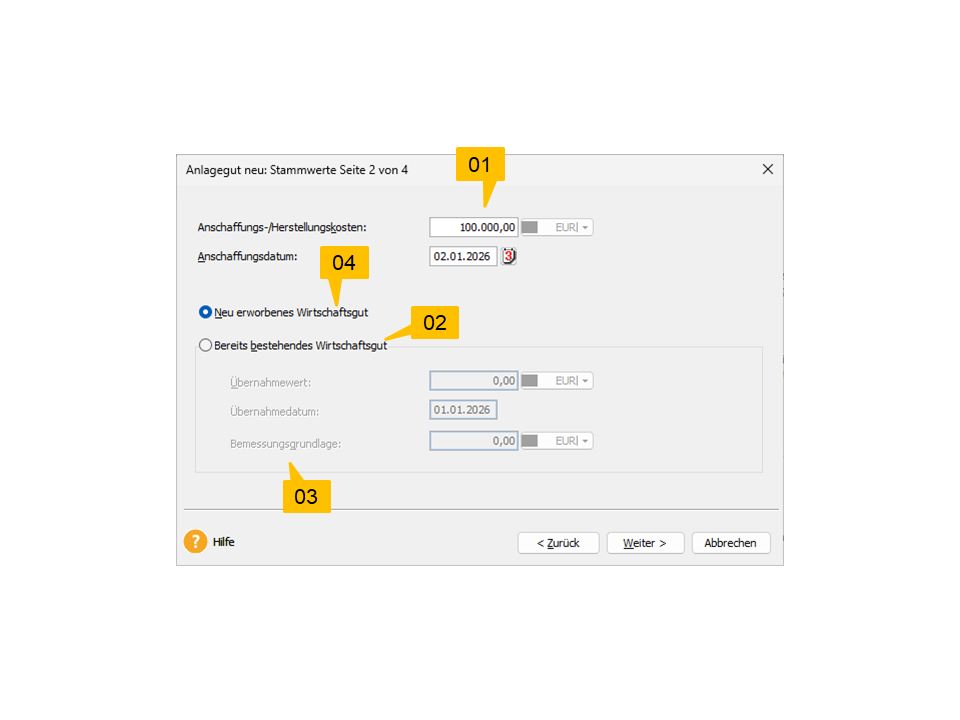960x720 pixels.
Task: Click the yellow 01 callout marker
Action: pyautogui.click(x=480, y=164)
